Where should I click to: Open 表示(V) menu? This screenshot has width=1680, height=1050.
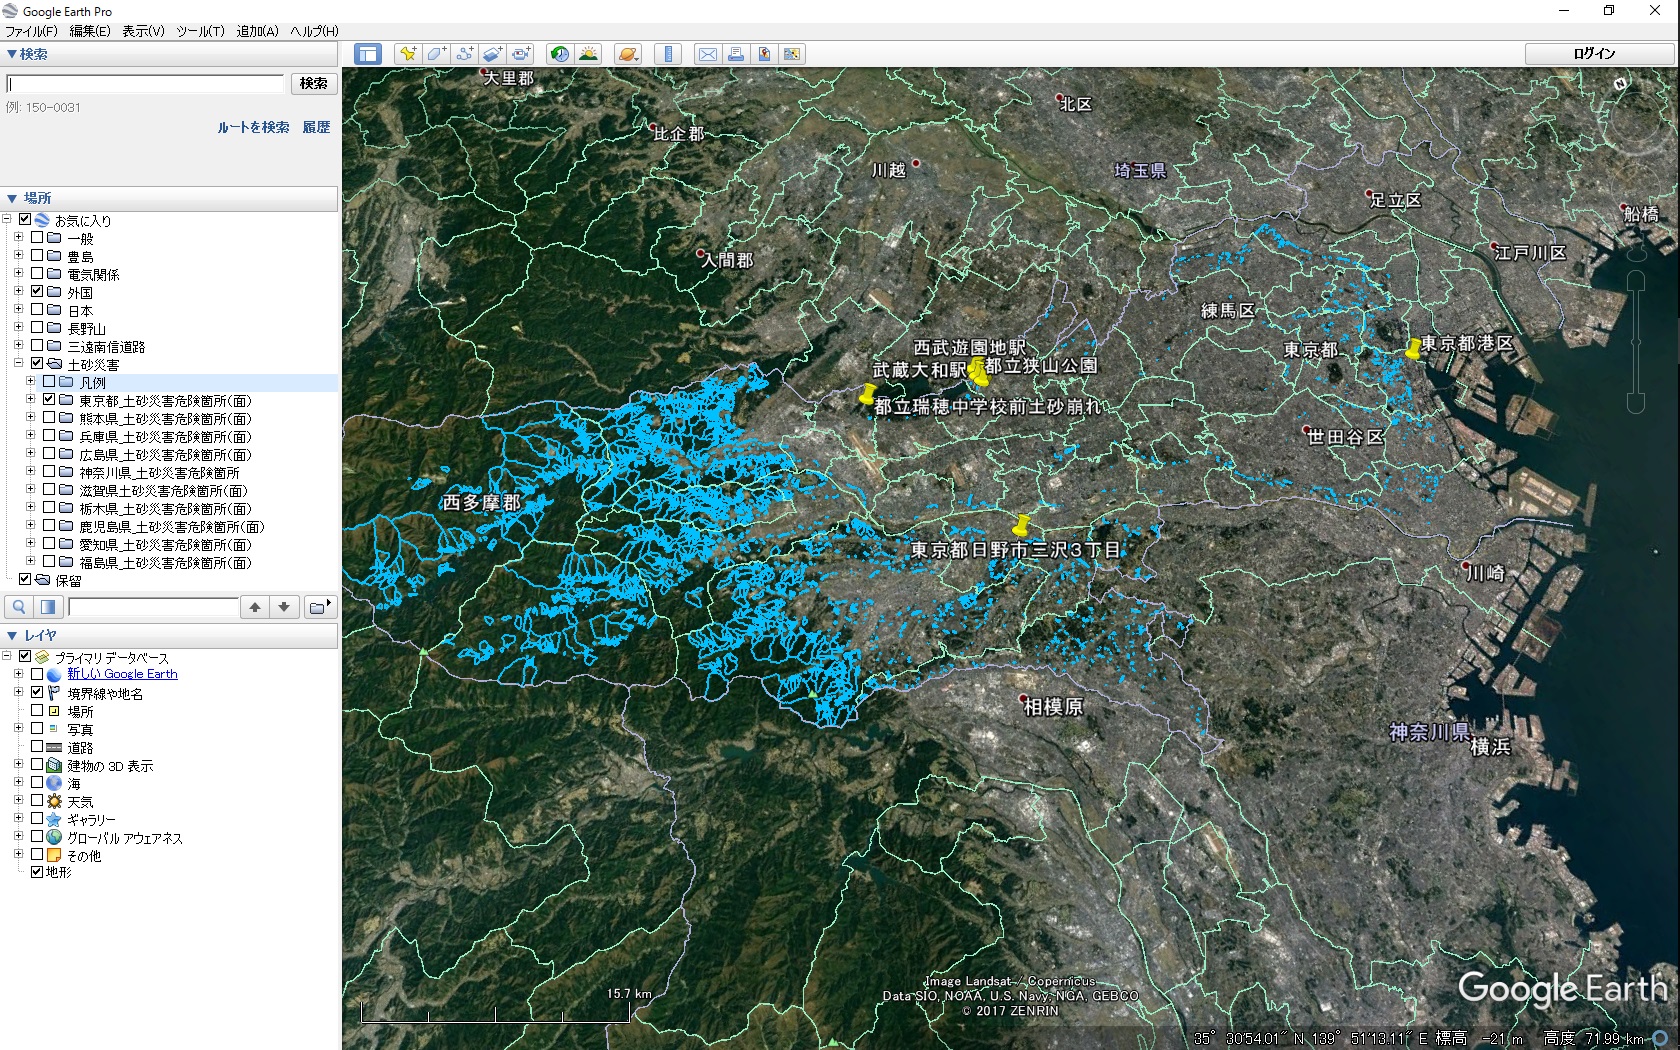tap(143, 31)
